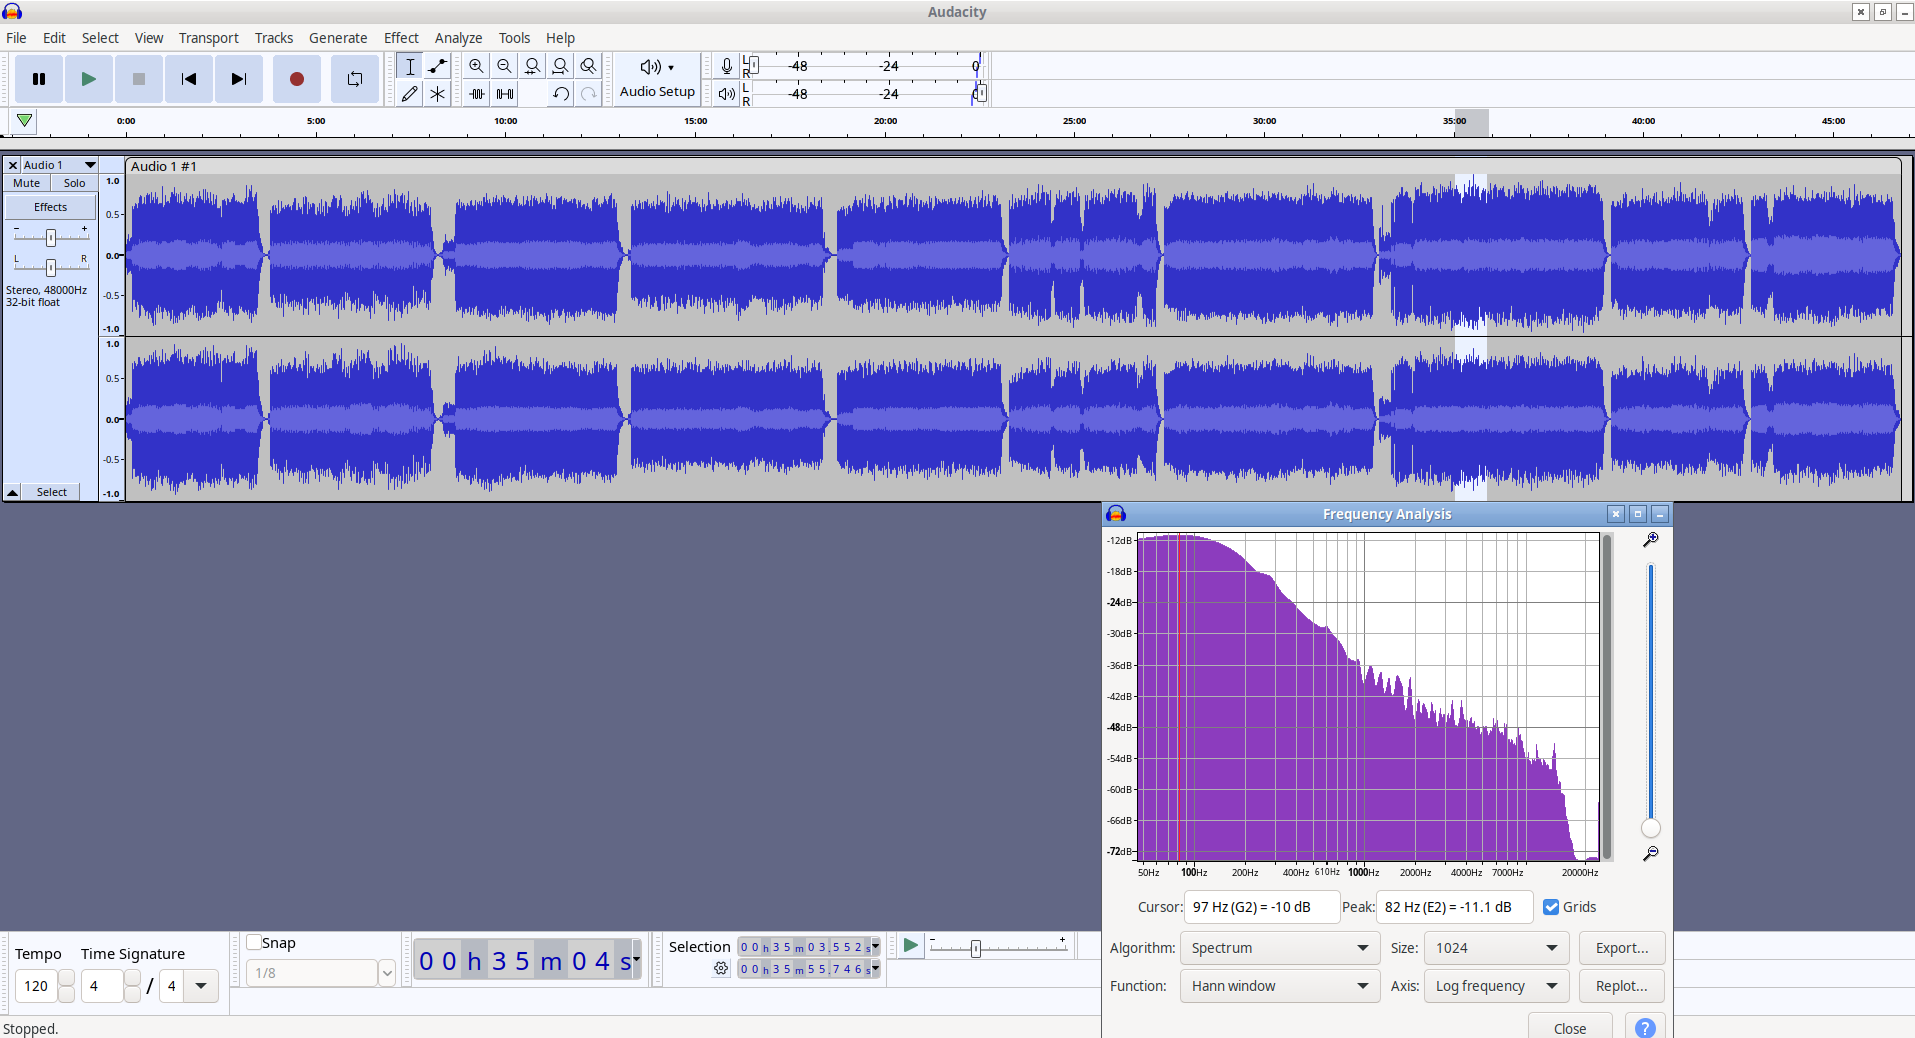The height and width of the screenshot is (1038, 1915).
Task: Open the Algorithm Spectrum dropdown
Action: point(1279,948)
